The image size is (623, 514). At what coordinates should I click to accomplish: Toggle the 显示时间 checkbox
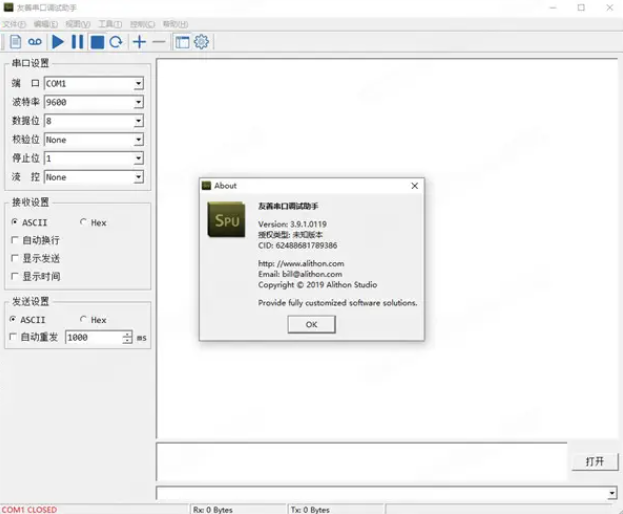pyautogui.click(x=14, y=276)
